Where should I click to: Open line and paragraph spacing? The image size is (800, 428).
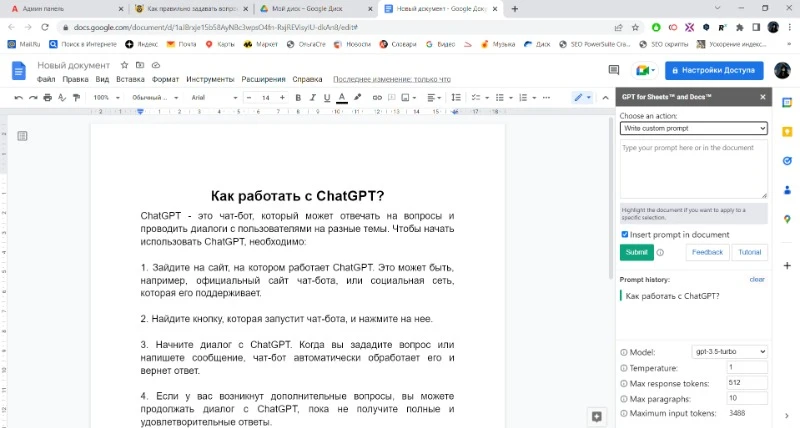pos(456,97)
